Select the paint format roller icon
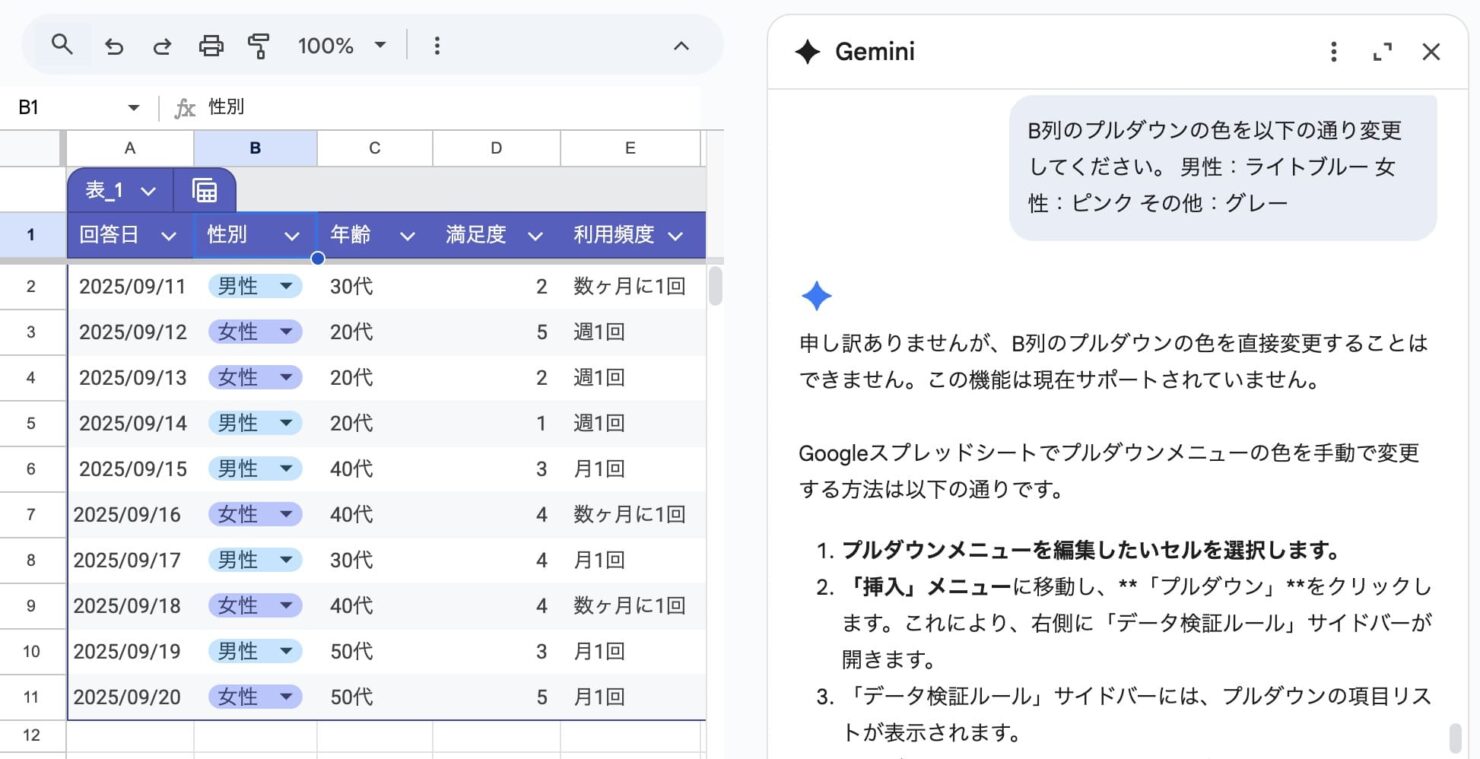The image size is (1480, 759). [x=259, y=46]
